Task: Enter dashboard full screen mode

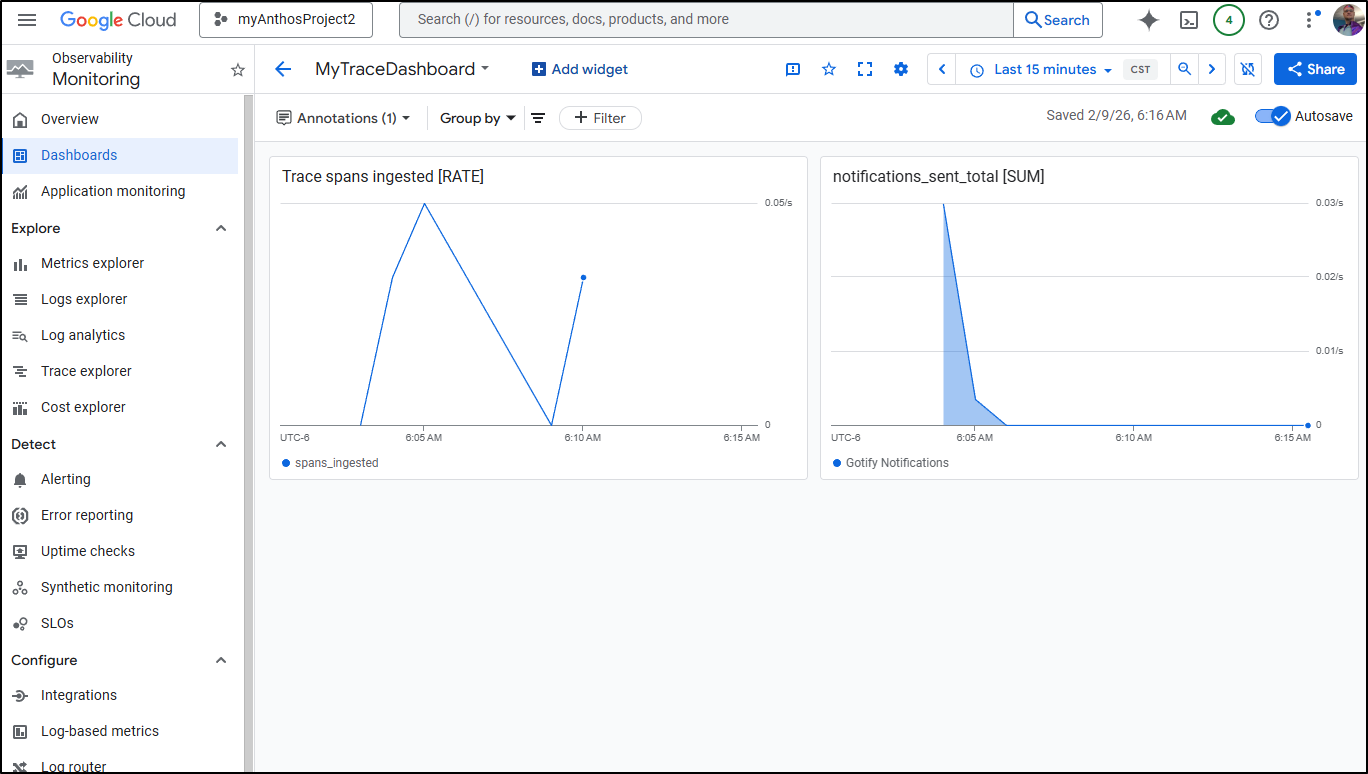Action: 865,69
